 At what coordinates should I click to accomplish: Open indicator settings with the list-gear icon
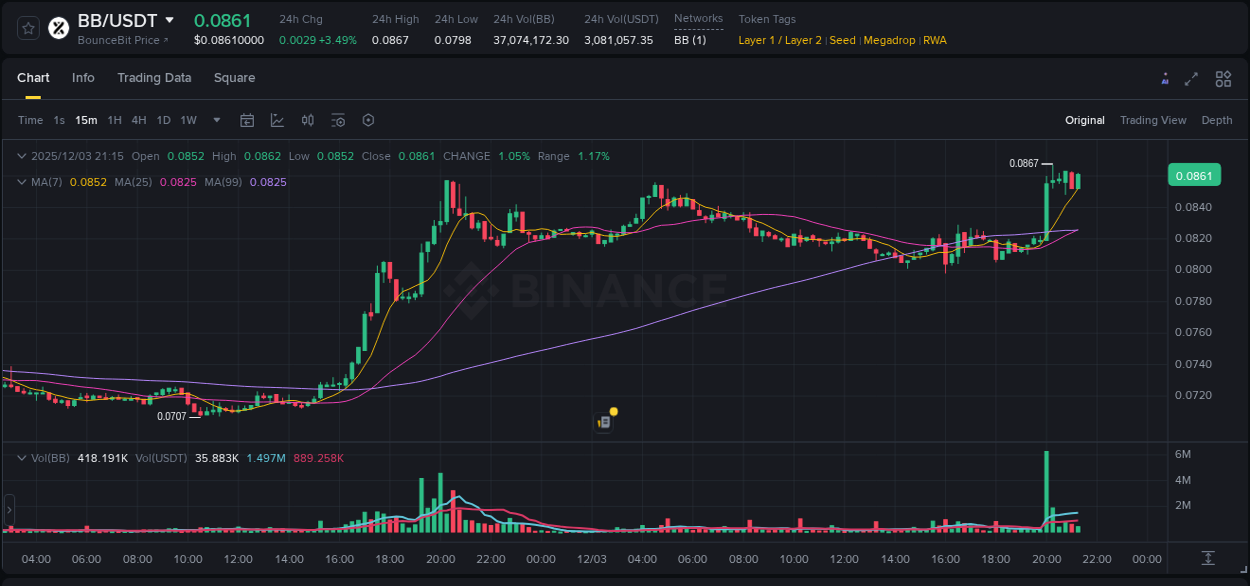[338, 120]
